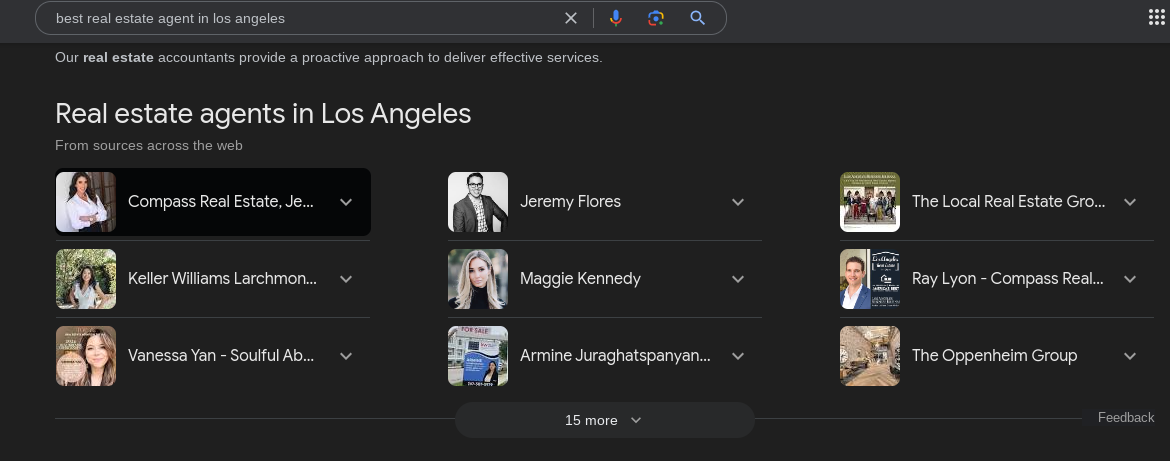Expand The Oppenheim Group listing chevron

pos(1130,356)
